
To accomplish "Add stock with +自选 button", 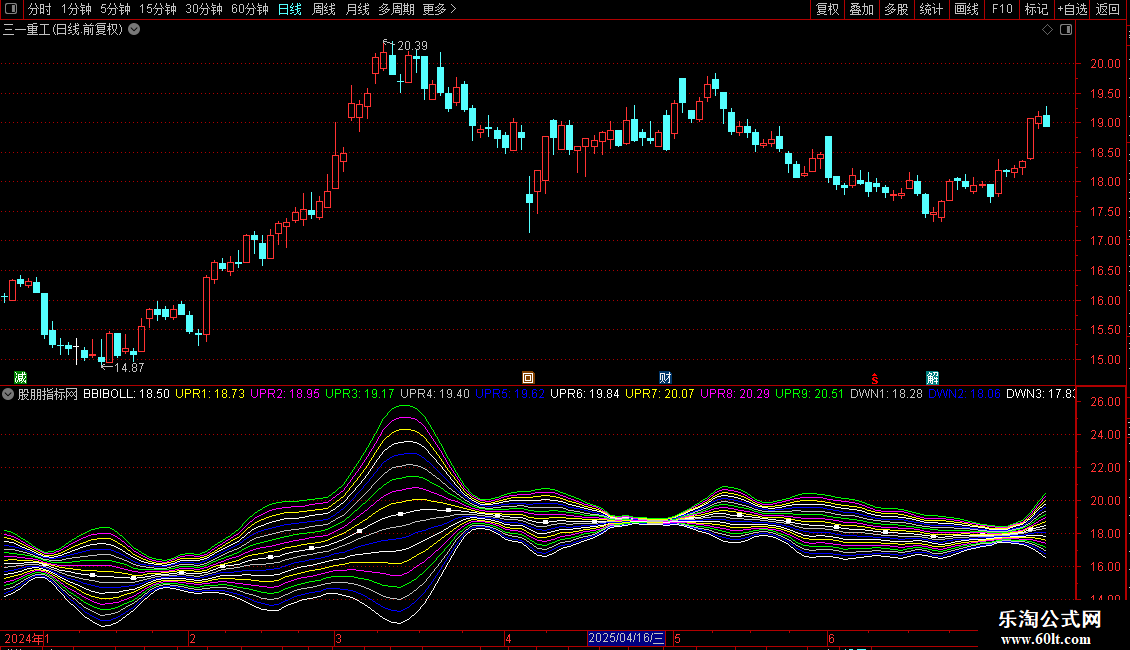I will tap(1072, 9).
